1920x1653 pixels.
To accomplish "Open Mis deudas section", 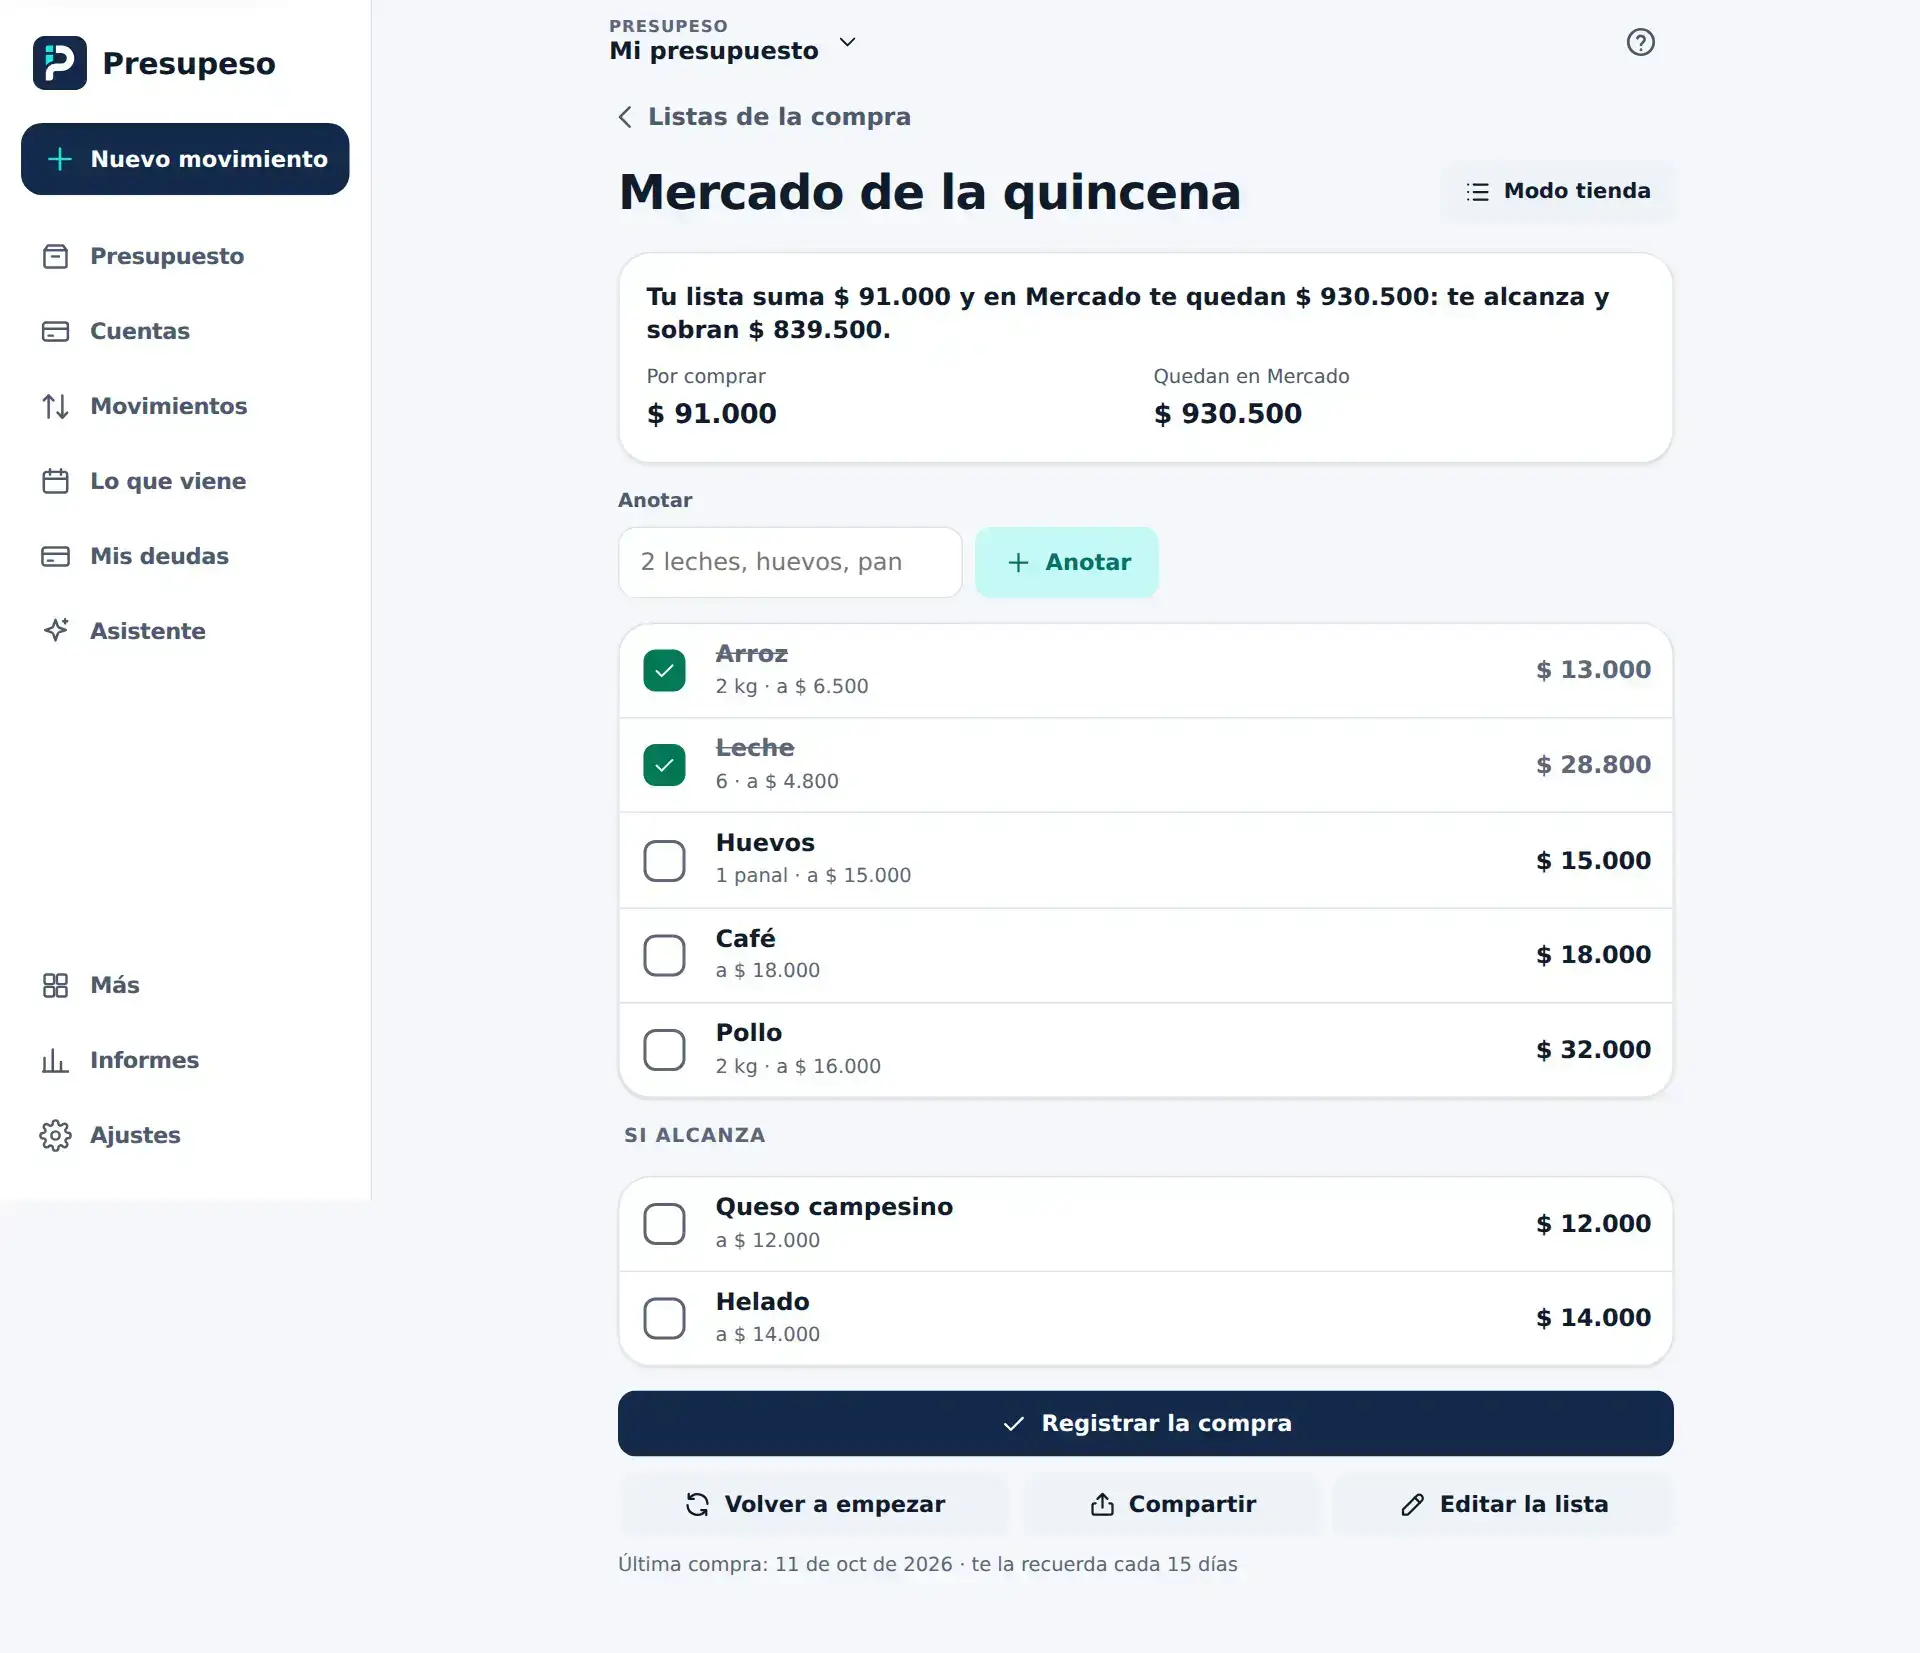I will click(185, 557).
